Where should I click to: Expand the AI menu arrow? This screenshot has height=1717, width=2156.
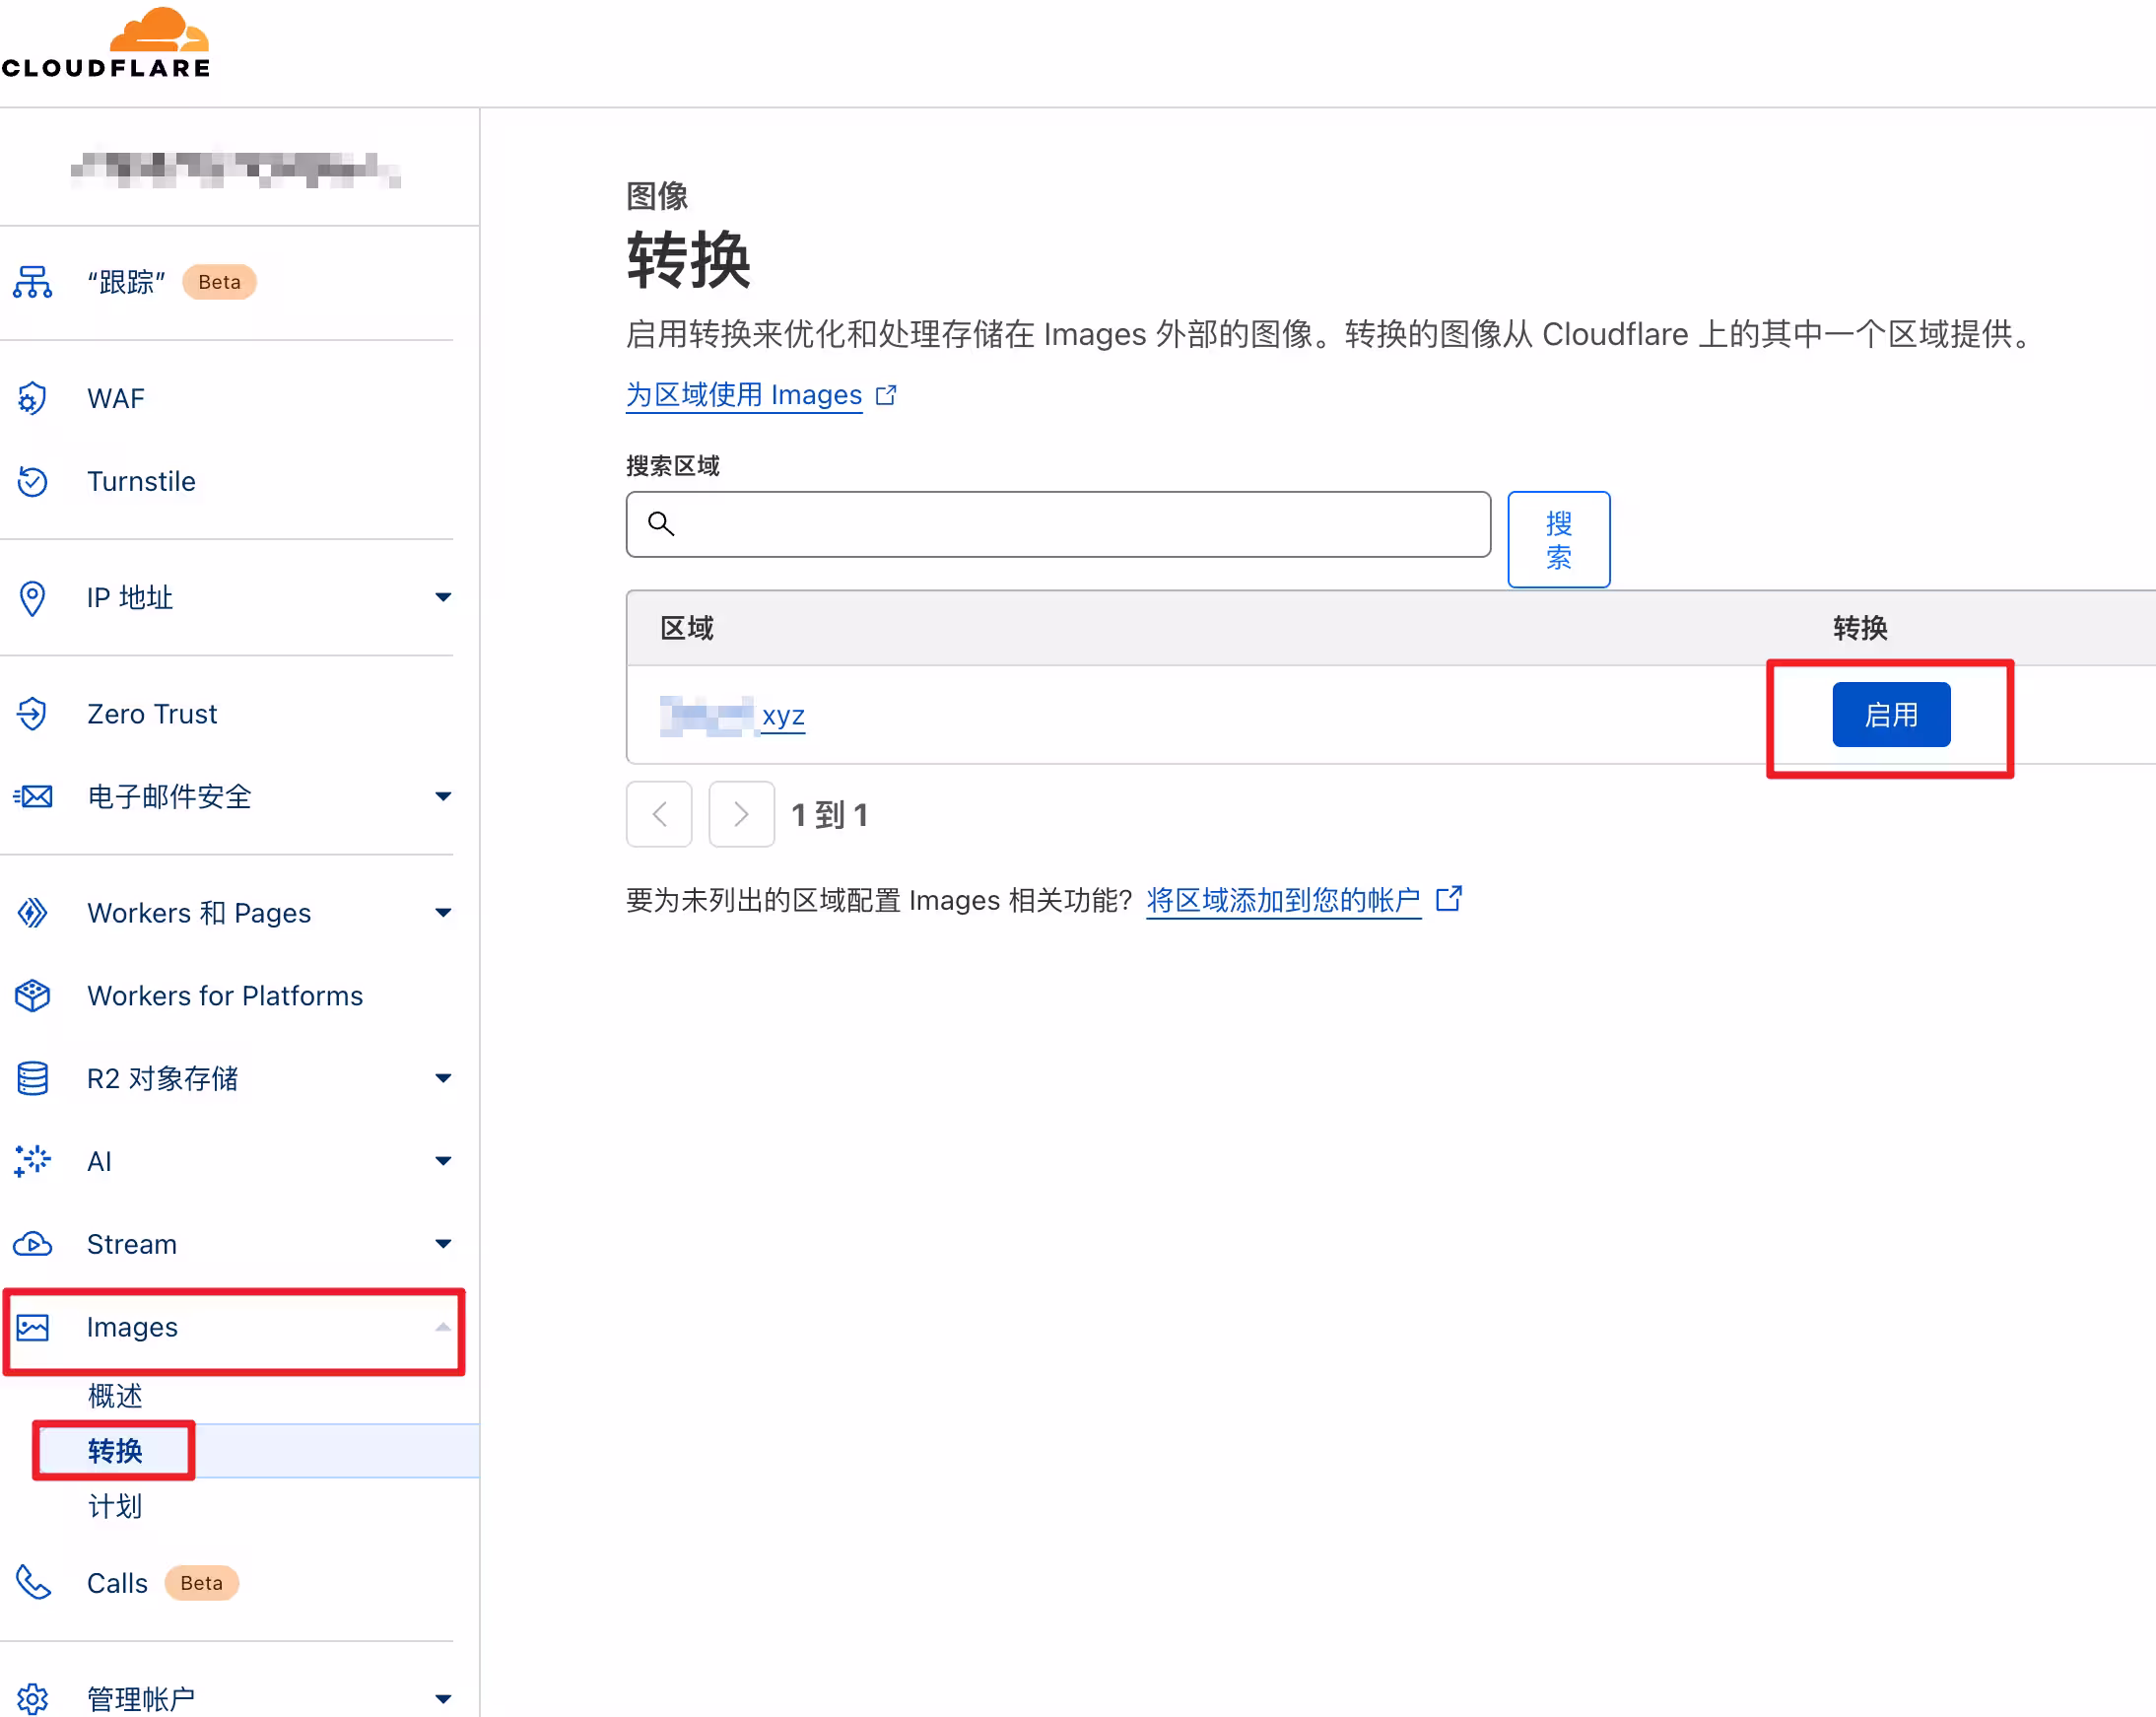[x=443, y=1160]
